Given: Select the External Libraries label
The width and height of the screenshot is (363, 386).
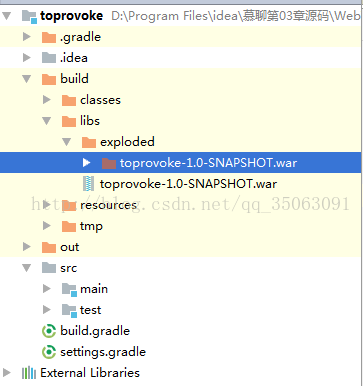Looking at the screenshot, I should 90,373.
